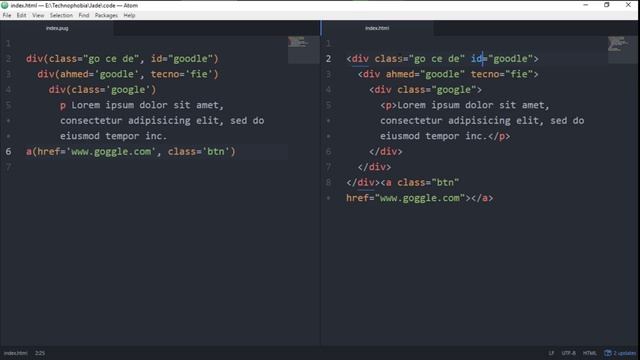Click href="www.goggle.com" in html pane
This screenshot has height=360, width=640.
coord(405,198)
